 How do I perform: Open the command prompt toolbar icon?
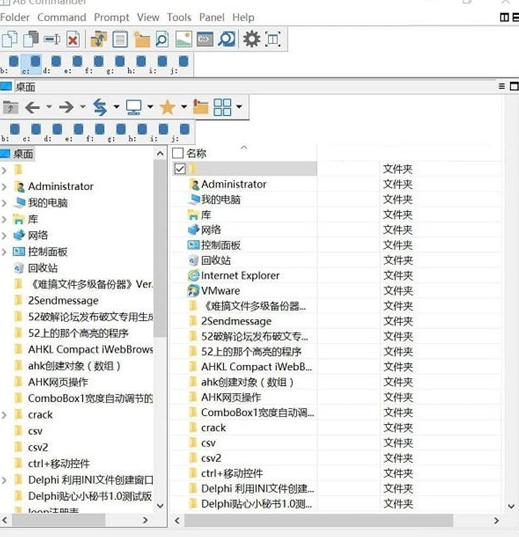(x=205, y=39)
